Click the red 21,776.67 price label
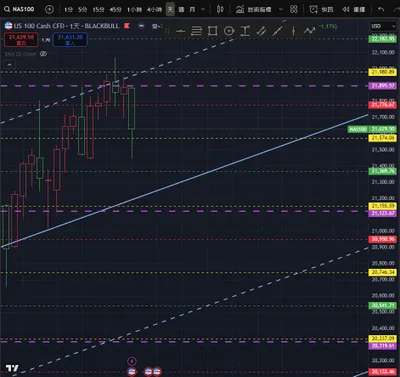The width and height of the screenshot is (400, 377). click(383, 105)
